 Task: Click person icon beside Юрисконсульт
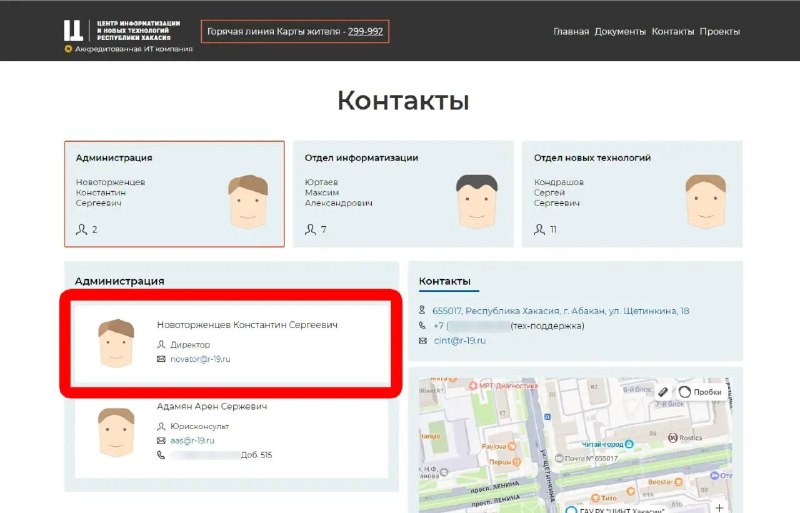(161, 426)
